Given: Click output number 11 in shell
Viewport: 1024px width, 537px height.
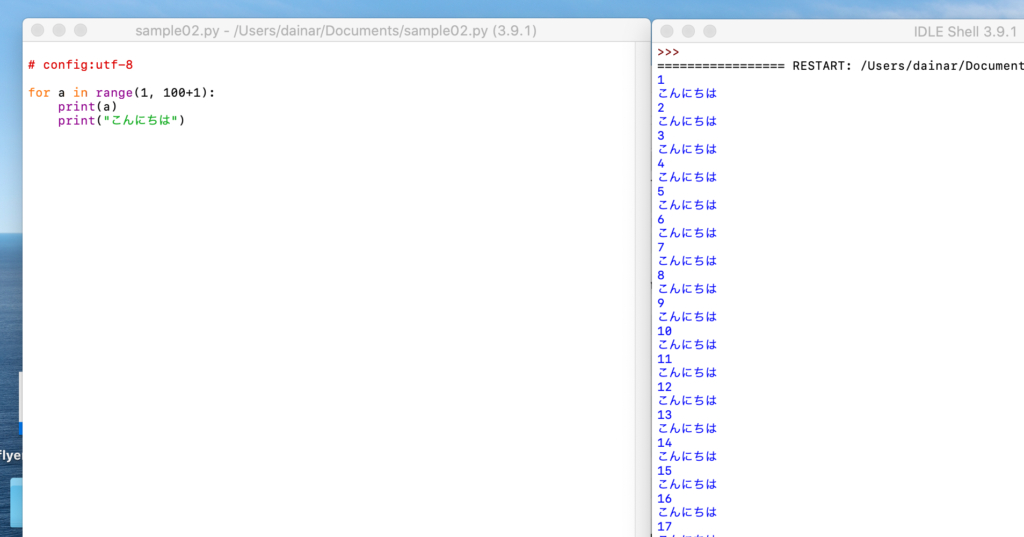Looking at the screenshot, I should 664,359.
